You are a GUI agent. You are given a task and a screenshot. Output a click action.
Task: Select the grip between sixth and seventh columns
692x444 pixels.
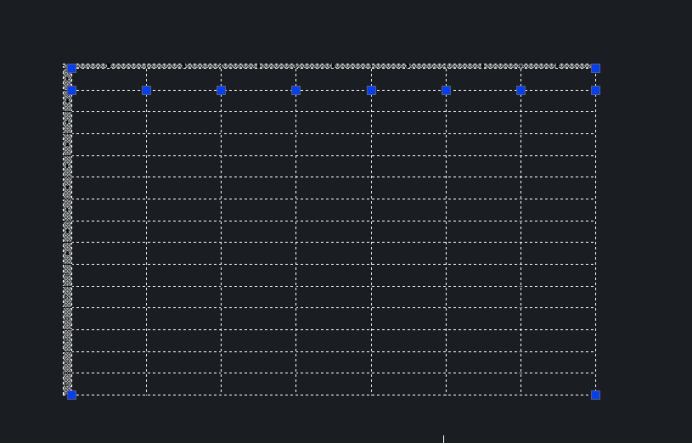(x=521, y=90)
